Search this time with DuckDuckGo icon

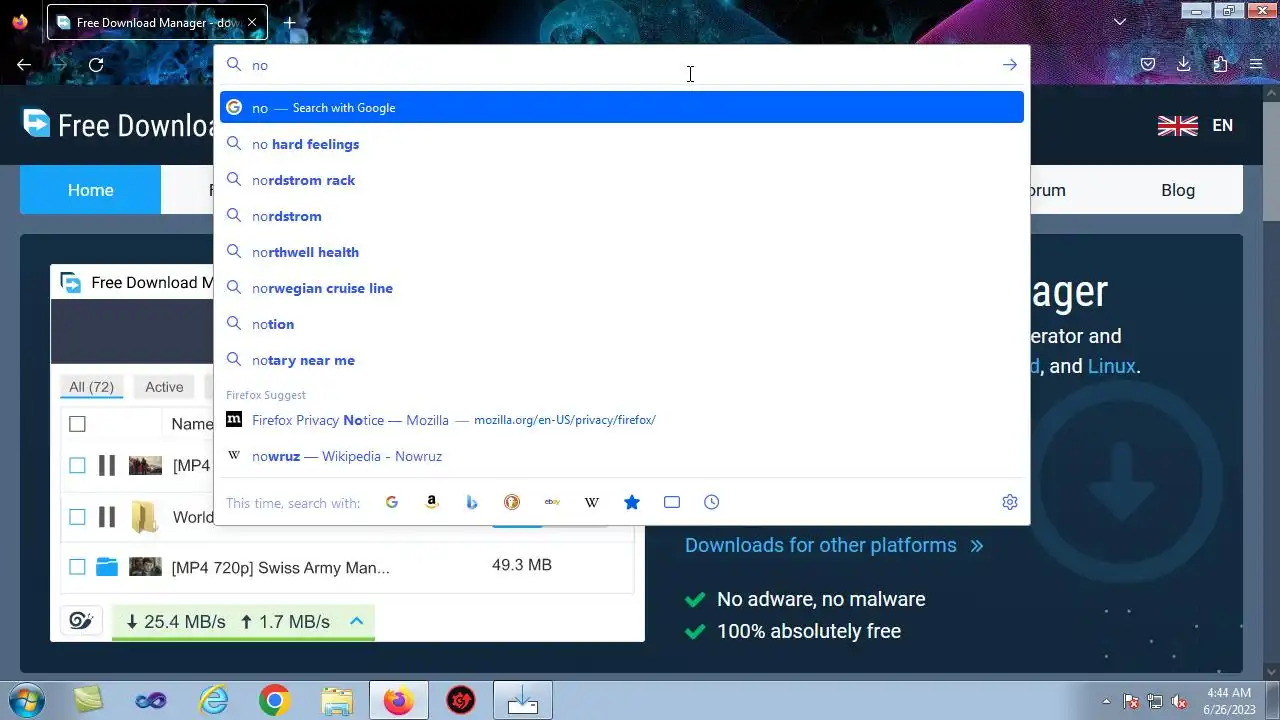(512, 502)
